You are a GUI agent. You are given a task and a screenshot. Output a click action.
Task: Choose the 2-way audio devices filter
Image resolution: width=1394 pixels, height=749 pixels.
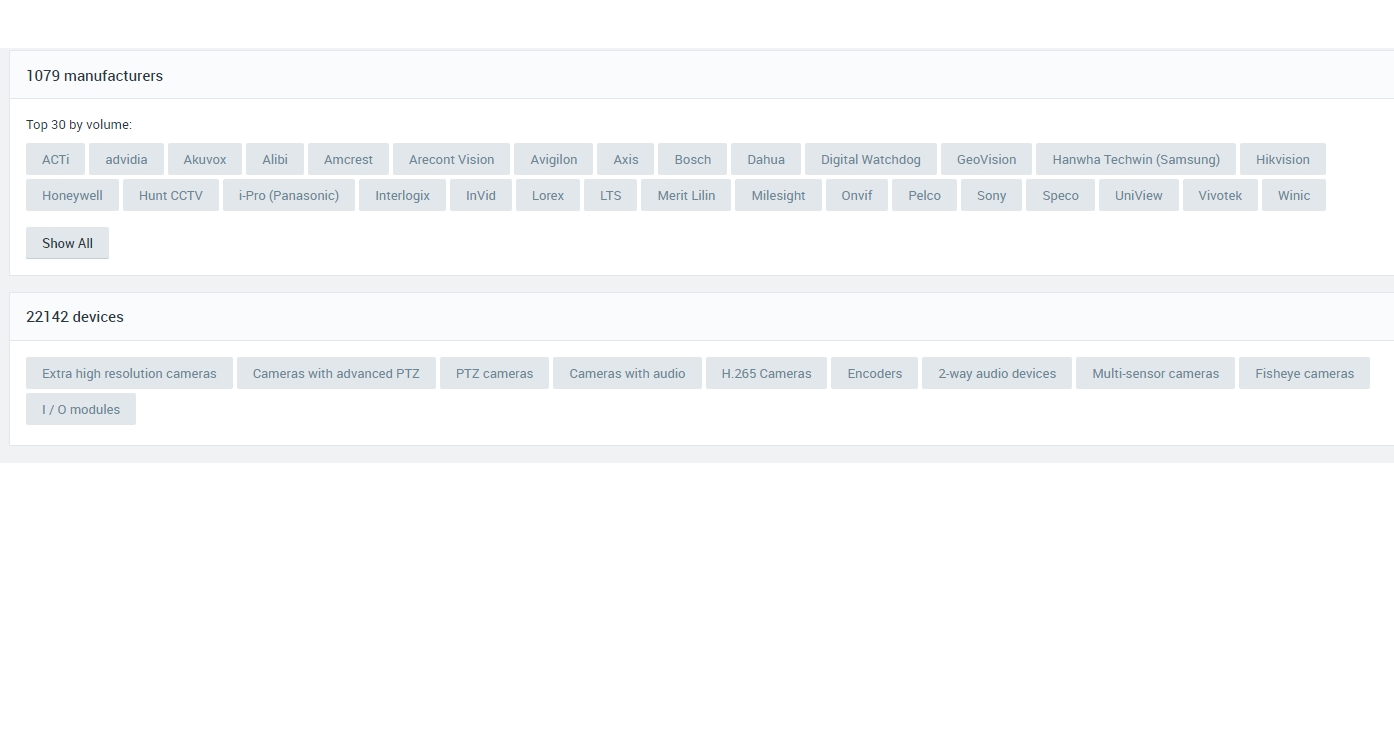pyautogui.click(x=996, y=373)
